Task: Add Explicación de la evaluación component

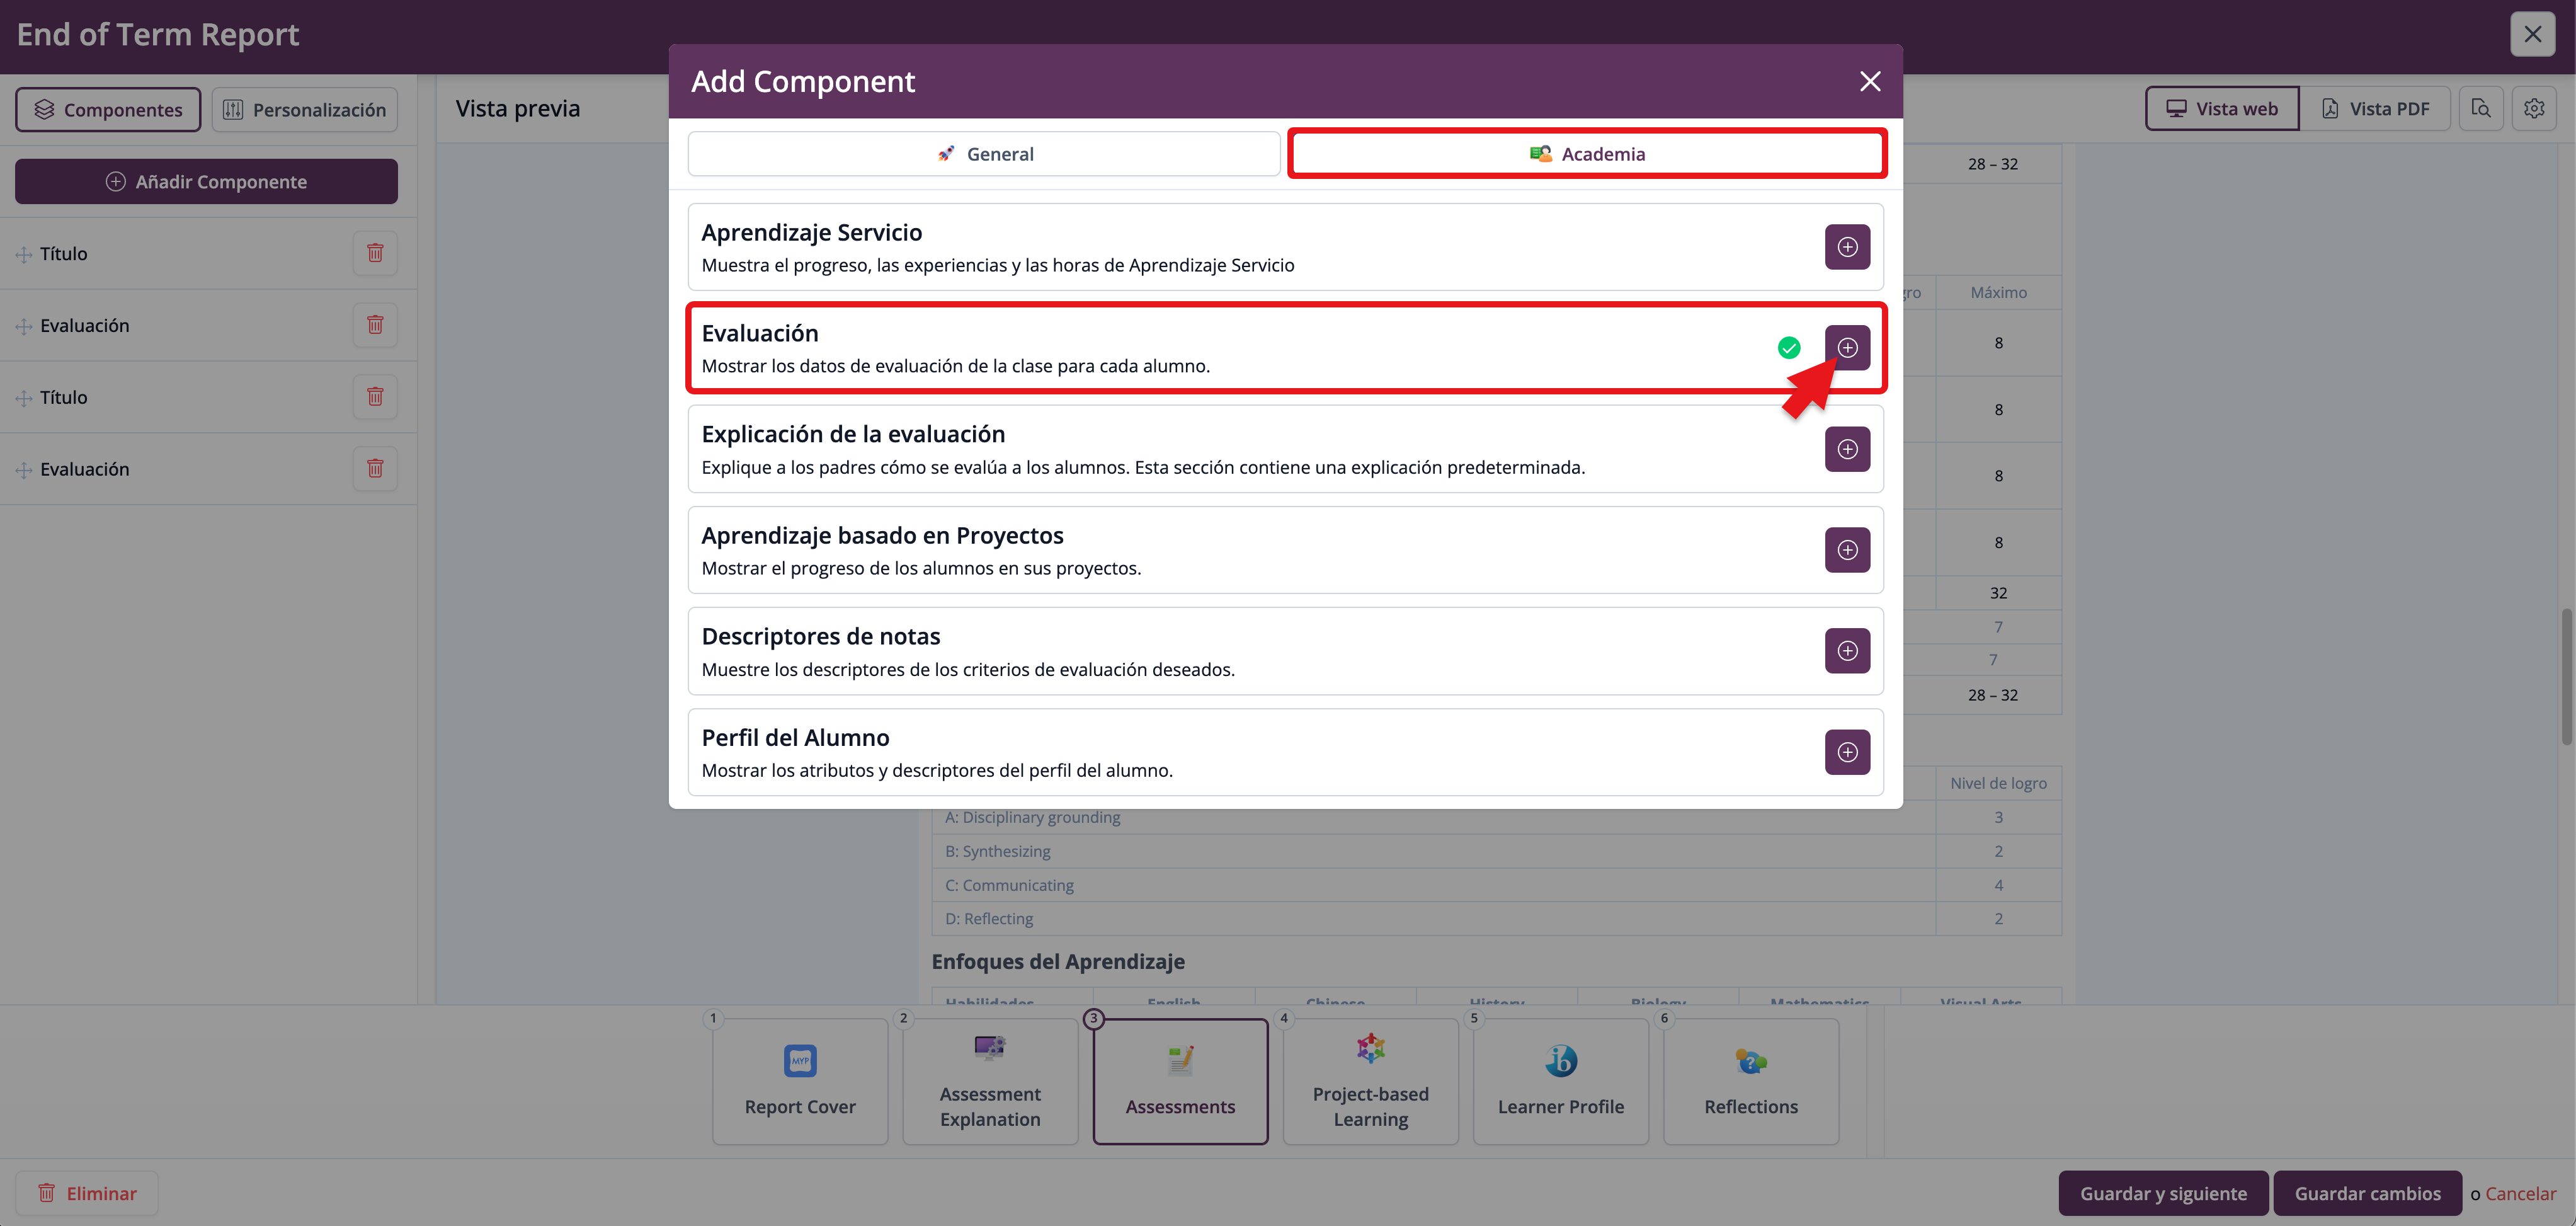Action: click(x=1846, y=449)
